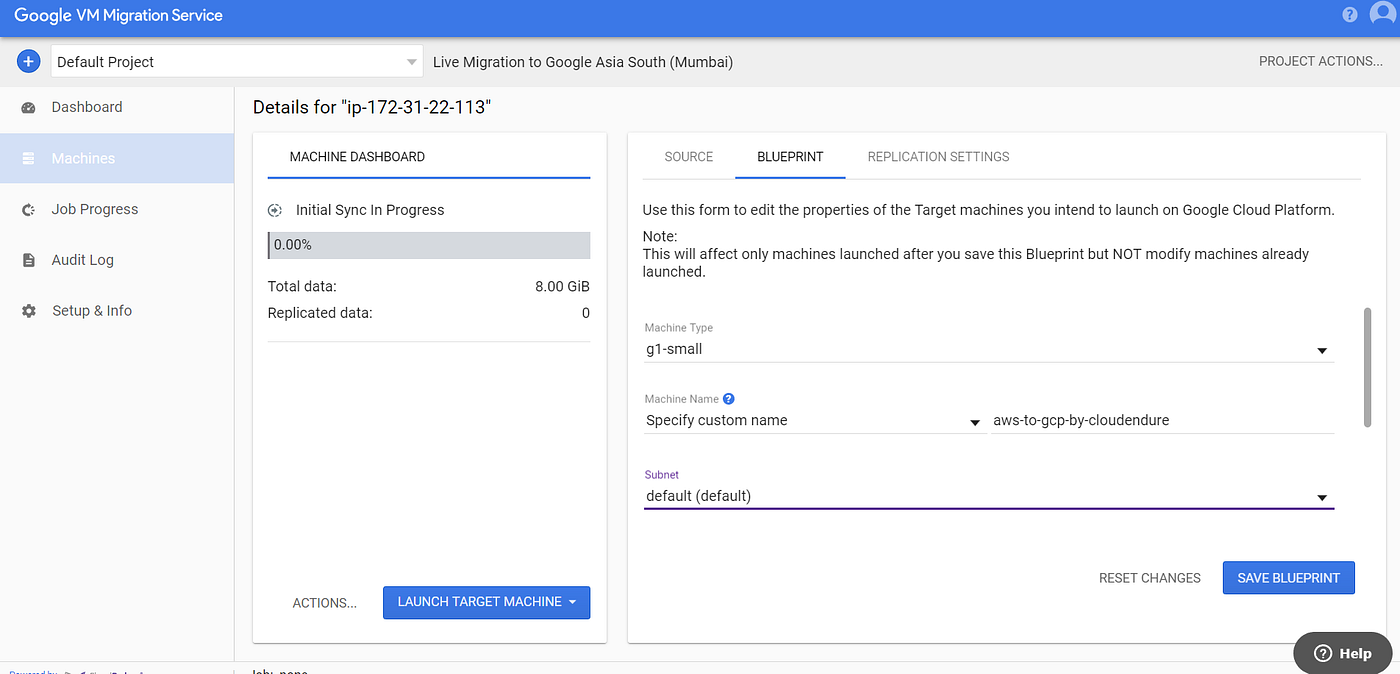
Task: Click the SAVE BLUEPRINT button
Action: tap(1288, 578)
